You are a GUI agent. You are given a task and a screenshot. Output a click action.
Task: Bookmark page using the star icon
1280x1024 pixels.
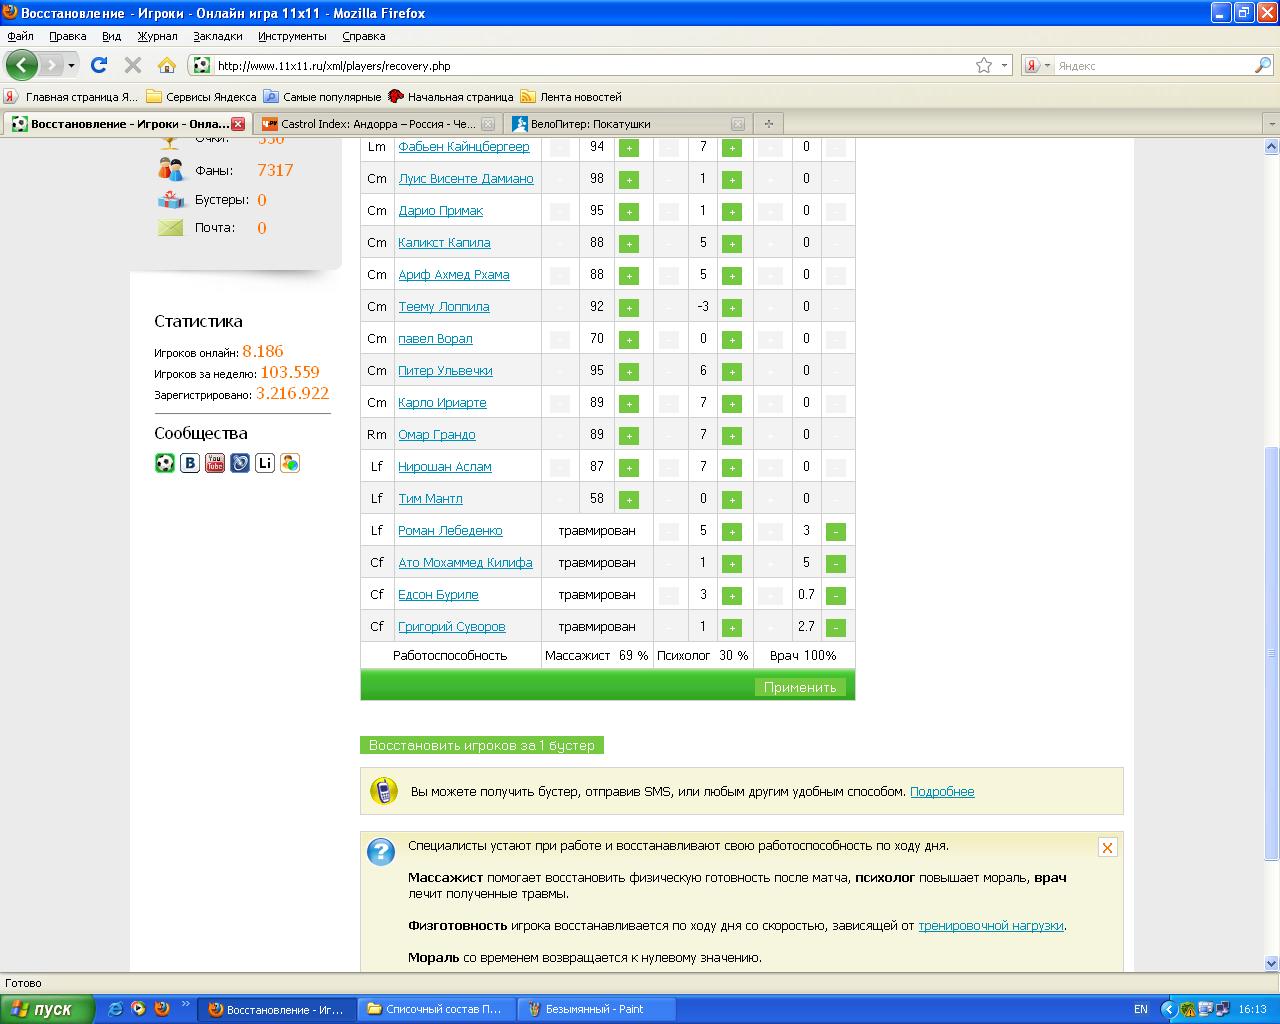[984, 65]
